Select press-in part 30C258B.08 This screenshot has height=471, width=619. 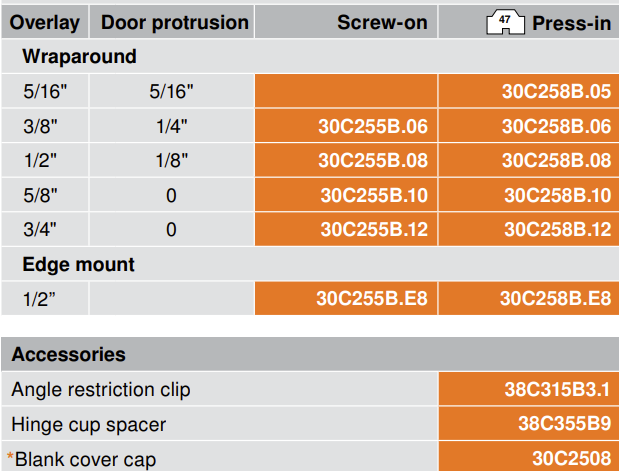[x=555, y=160]
